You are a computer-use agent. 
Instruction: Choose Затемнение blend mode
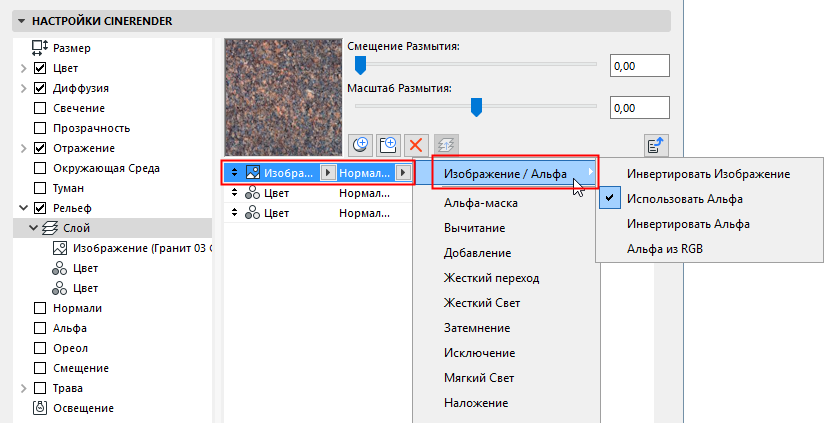(477, 328)
